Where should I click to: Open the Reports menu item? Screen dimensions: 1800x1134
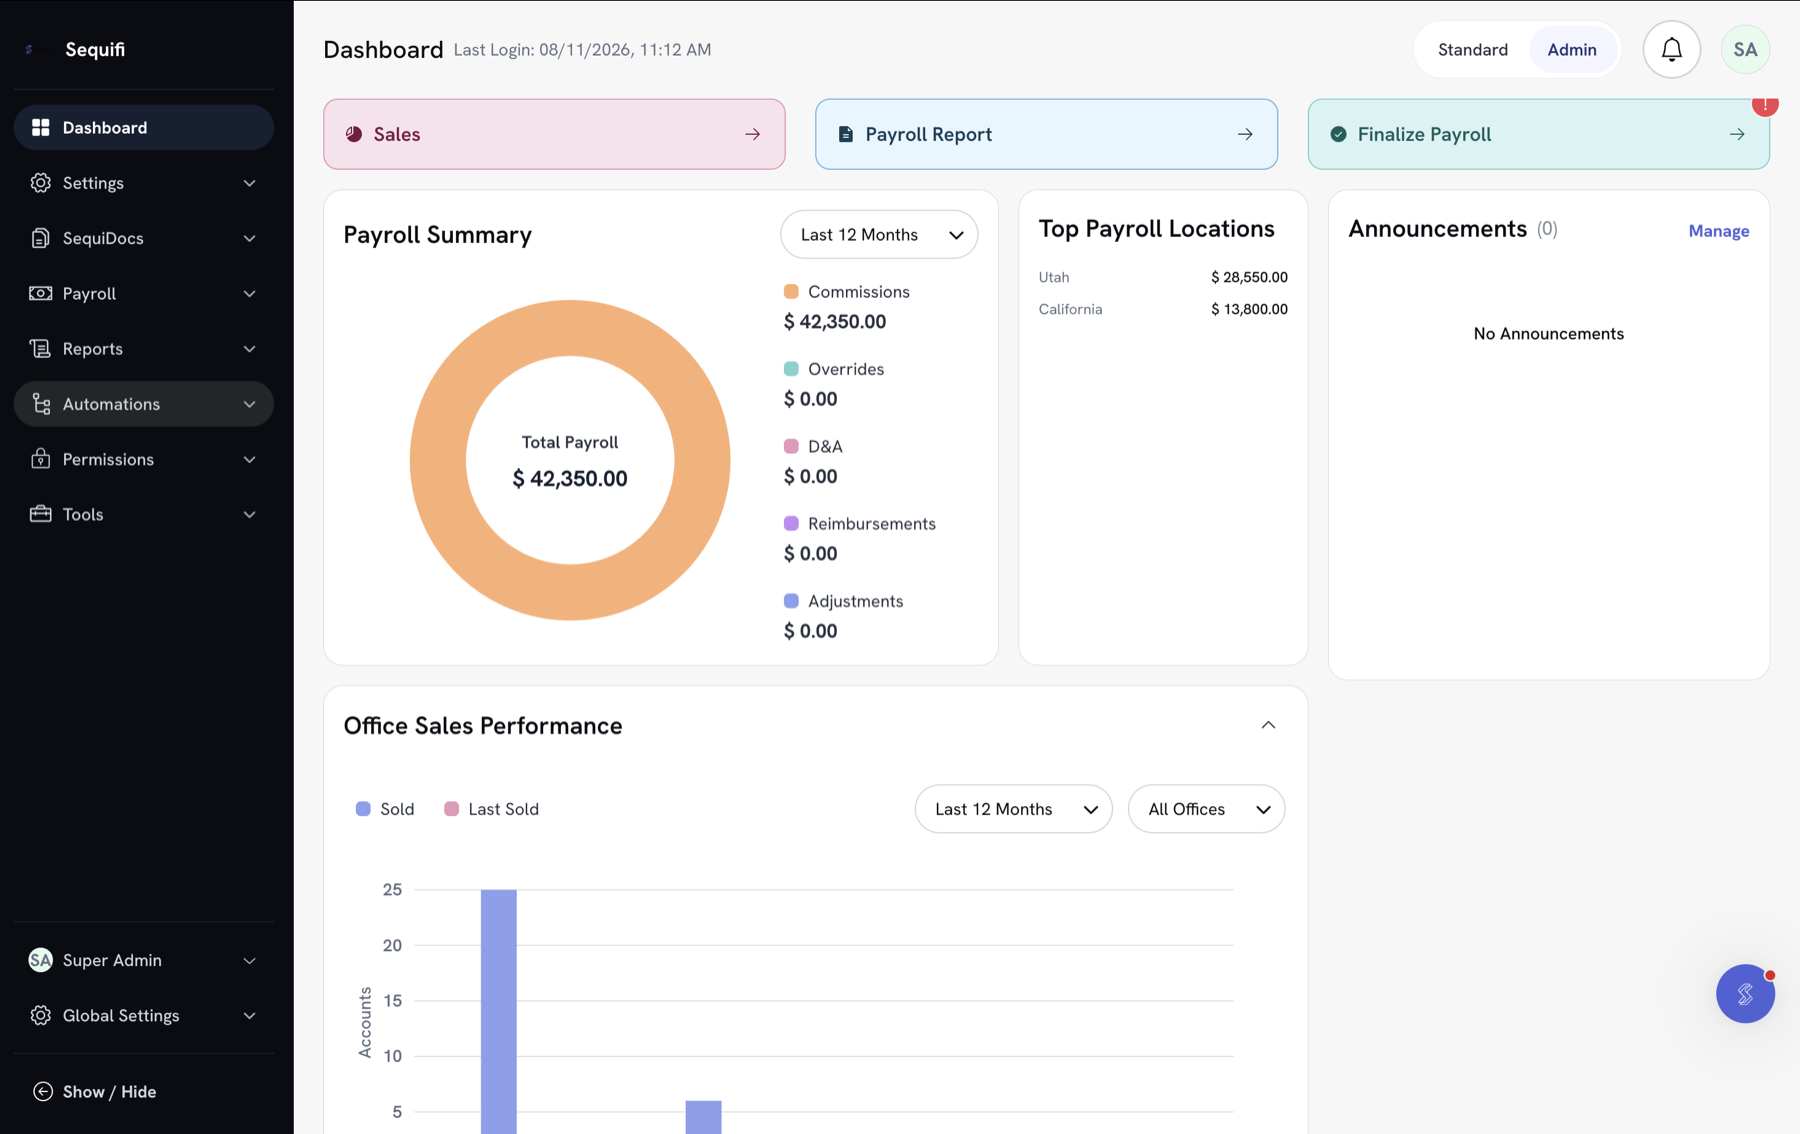[144, 348]
